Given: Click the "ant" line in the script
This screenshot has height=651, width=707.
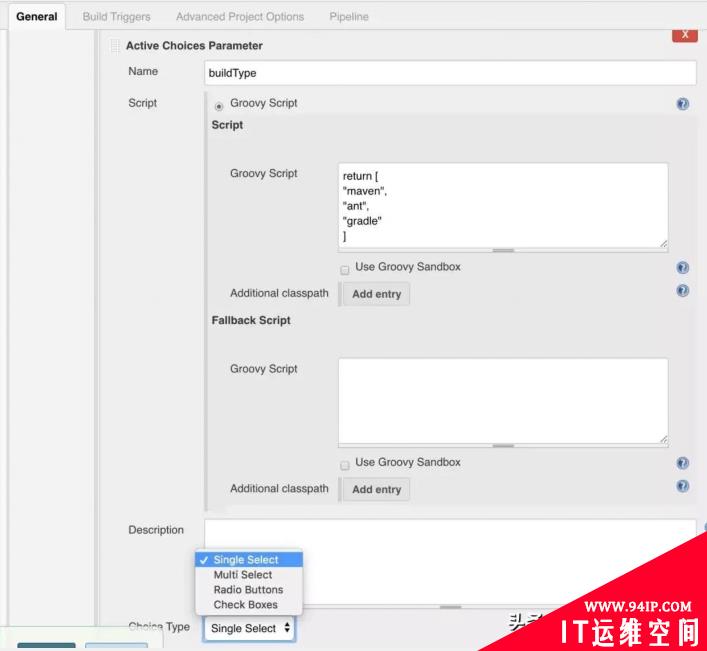Looking at the screenshot, I should (356, 206).
